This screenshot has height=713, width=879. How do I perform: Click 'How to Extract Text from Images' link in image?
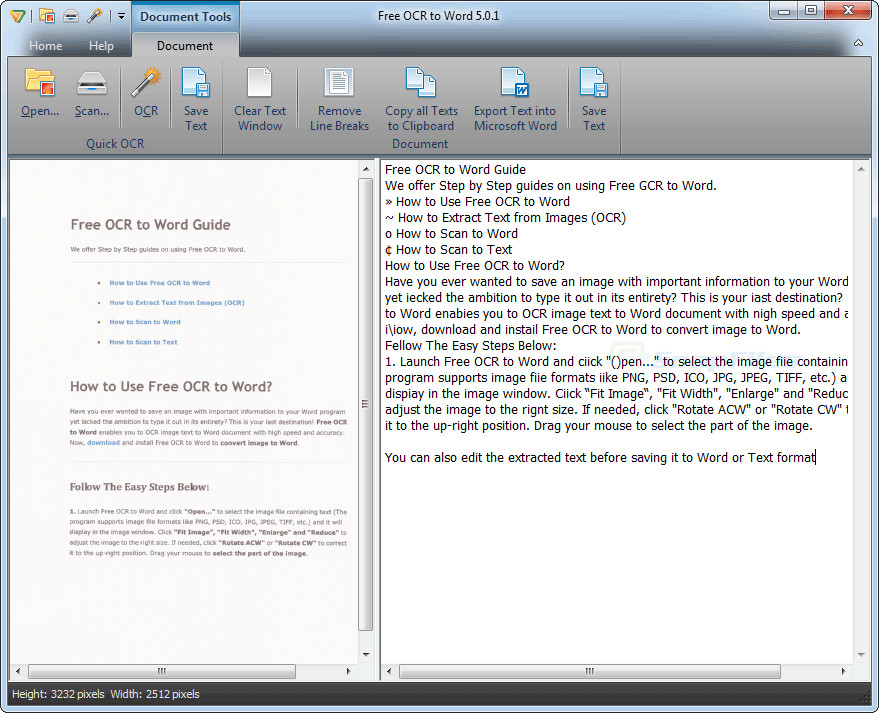pos(177,303)
